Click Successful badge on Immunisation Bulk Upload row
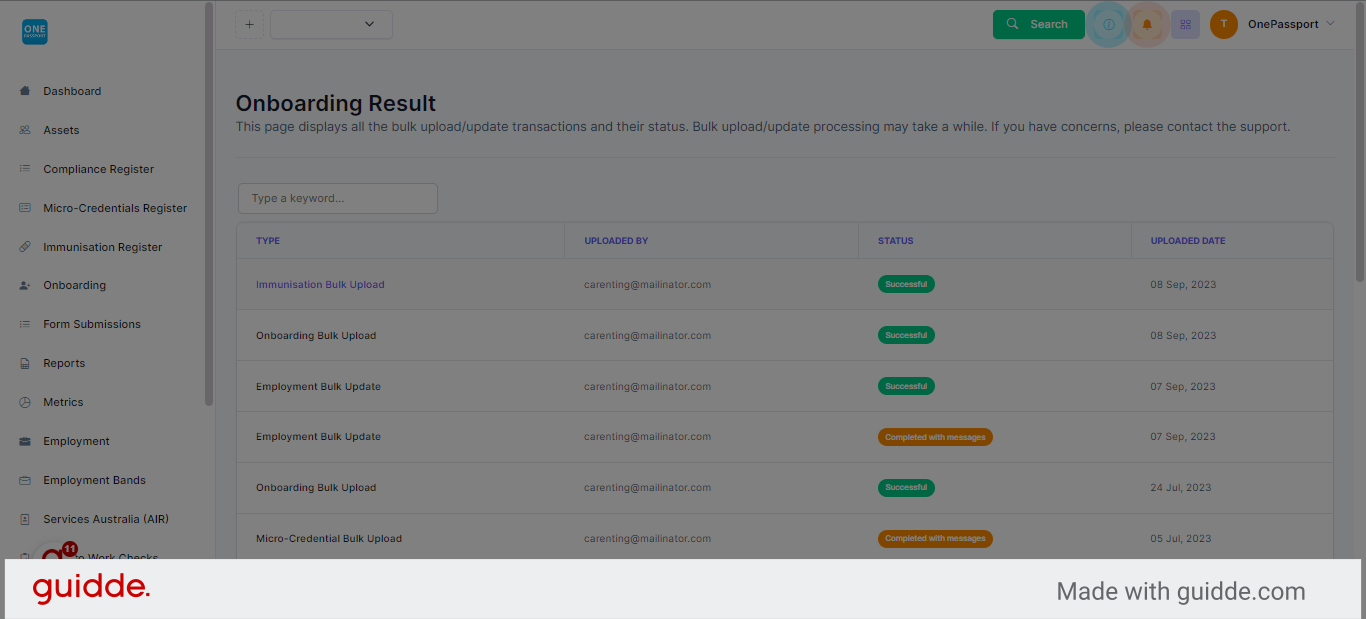1366x619 pixels. pyautogui.click(x=906, y=284)
